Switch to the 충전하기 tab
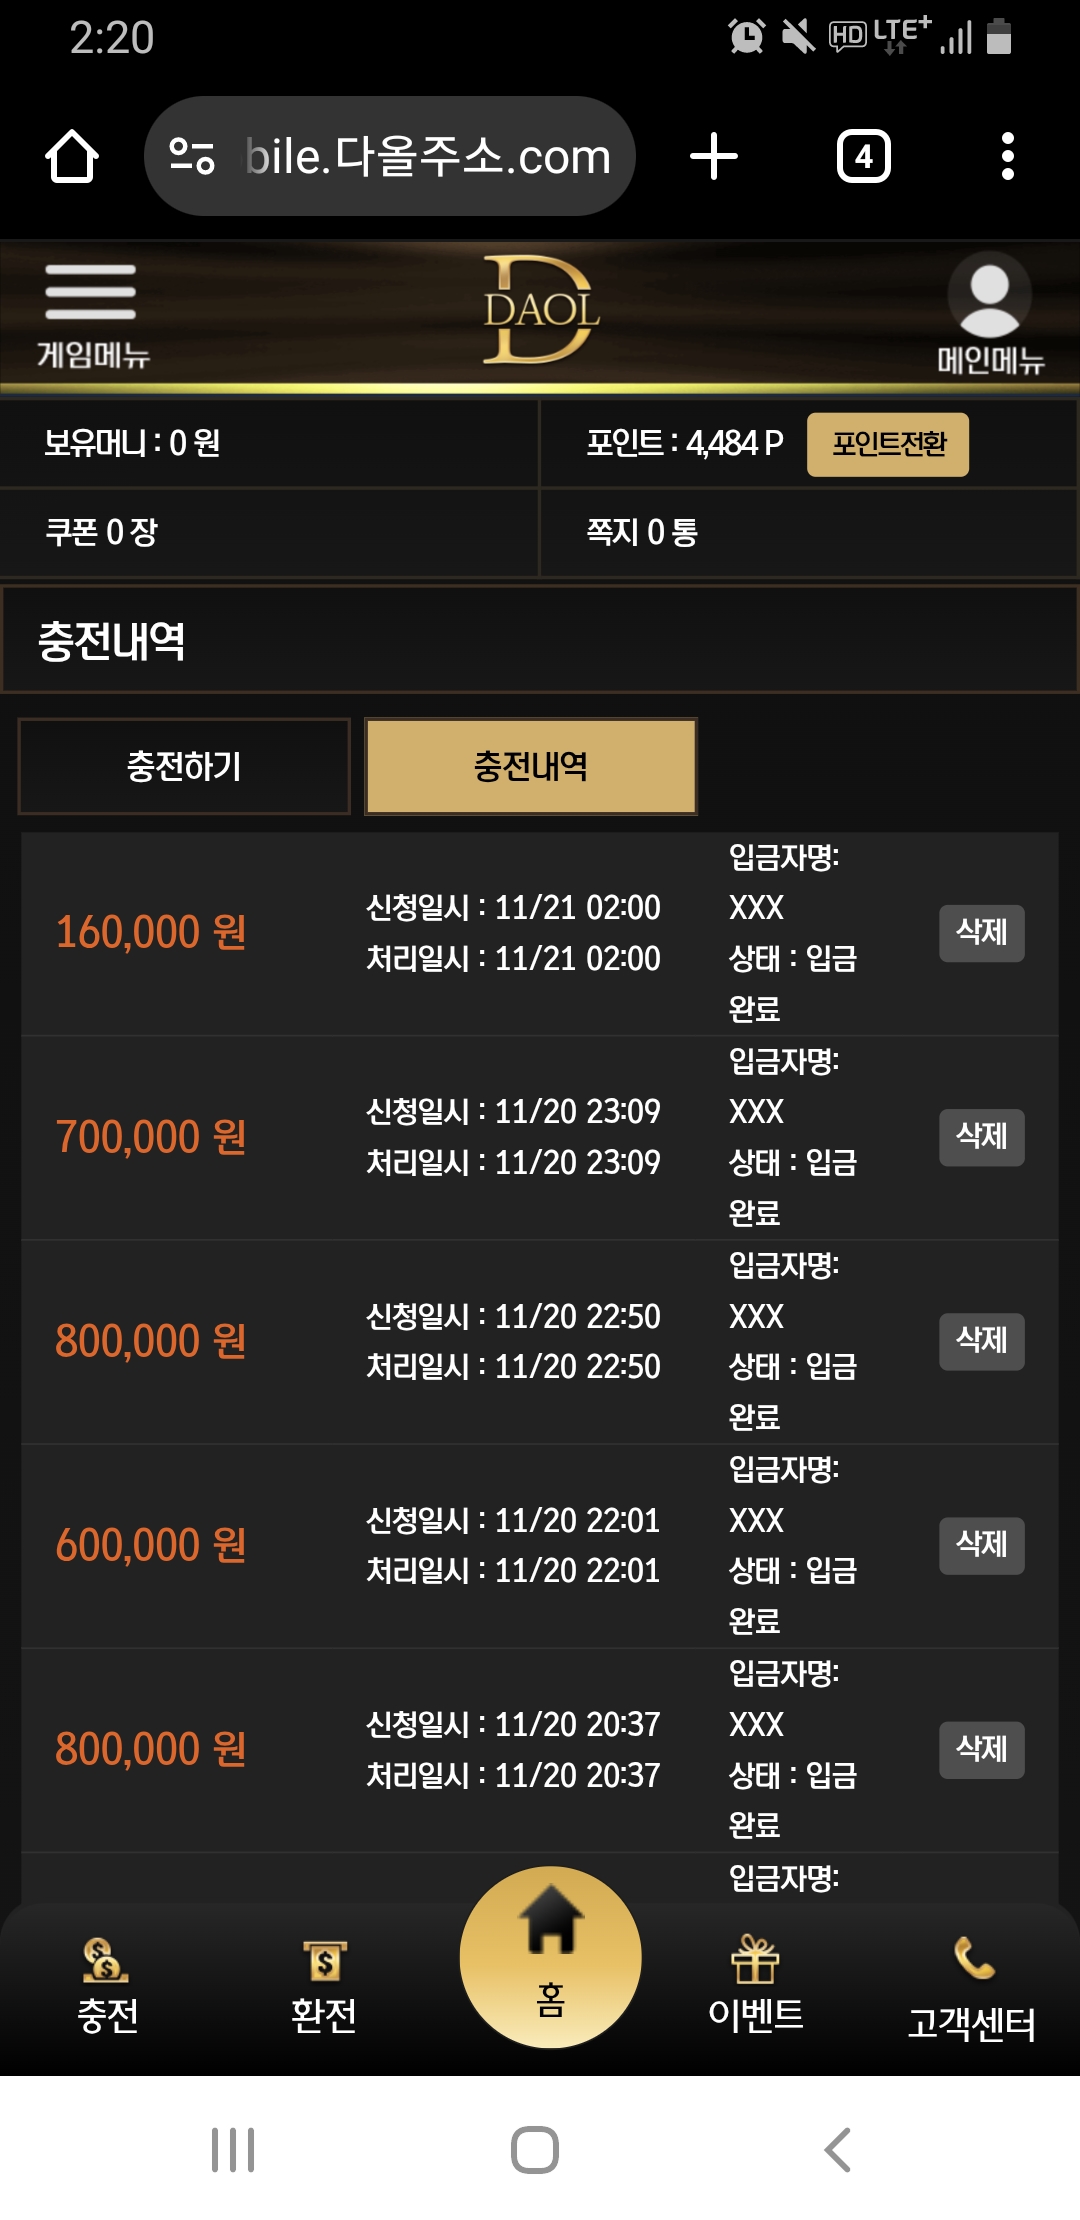 (x=184, y=767)
